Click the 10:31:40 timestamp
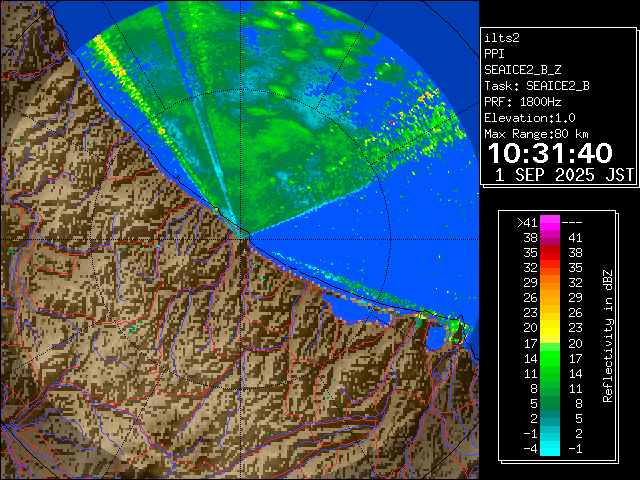Viewport: 640px width, 480px height. click(550, 153)
